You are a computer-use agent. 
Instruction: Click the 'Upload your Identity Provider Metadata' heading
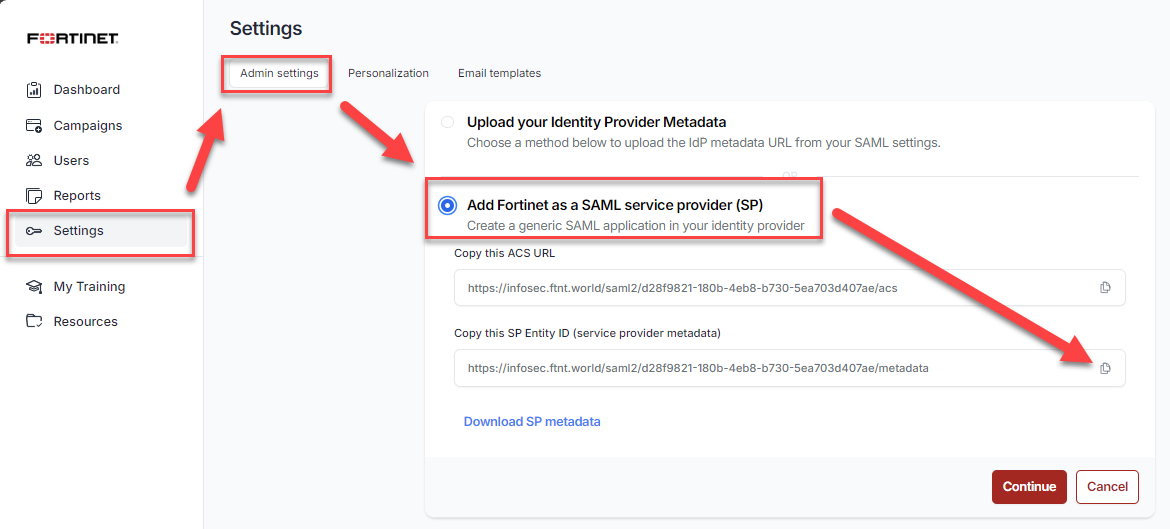pyautogui.click(x=596, y=122)
